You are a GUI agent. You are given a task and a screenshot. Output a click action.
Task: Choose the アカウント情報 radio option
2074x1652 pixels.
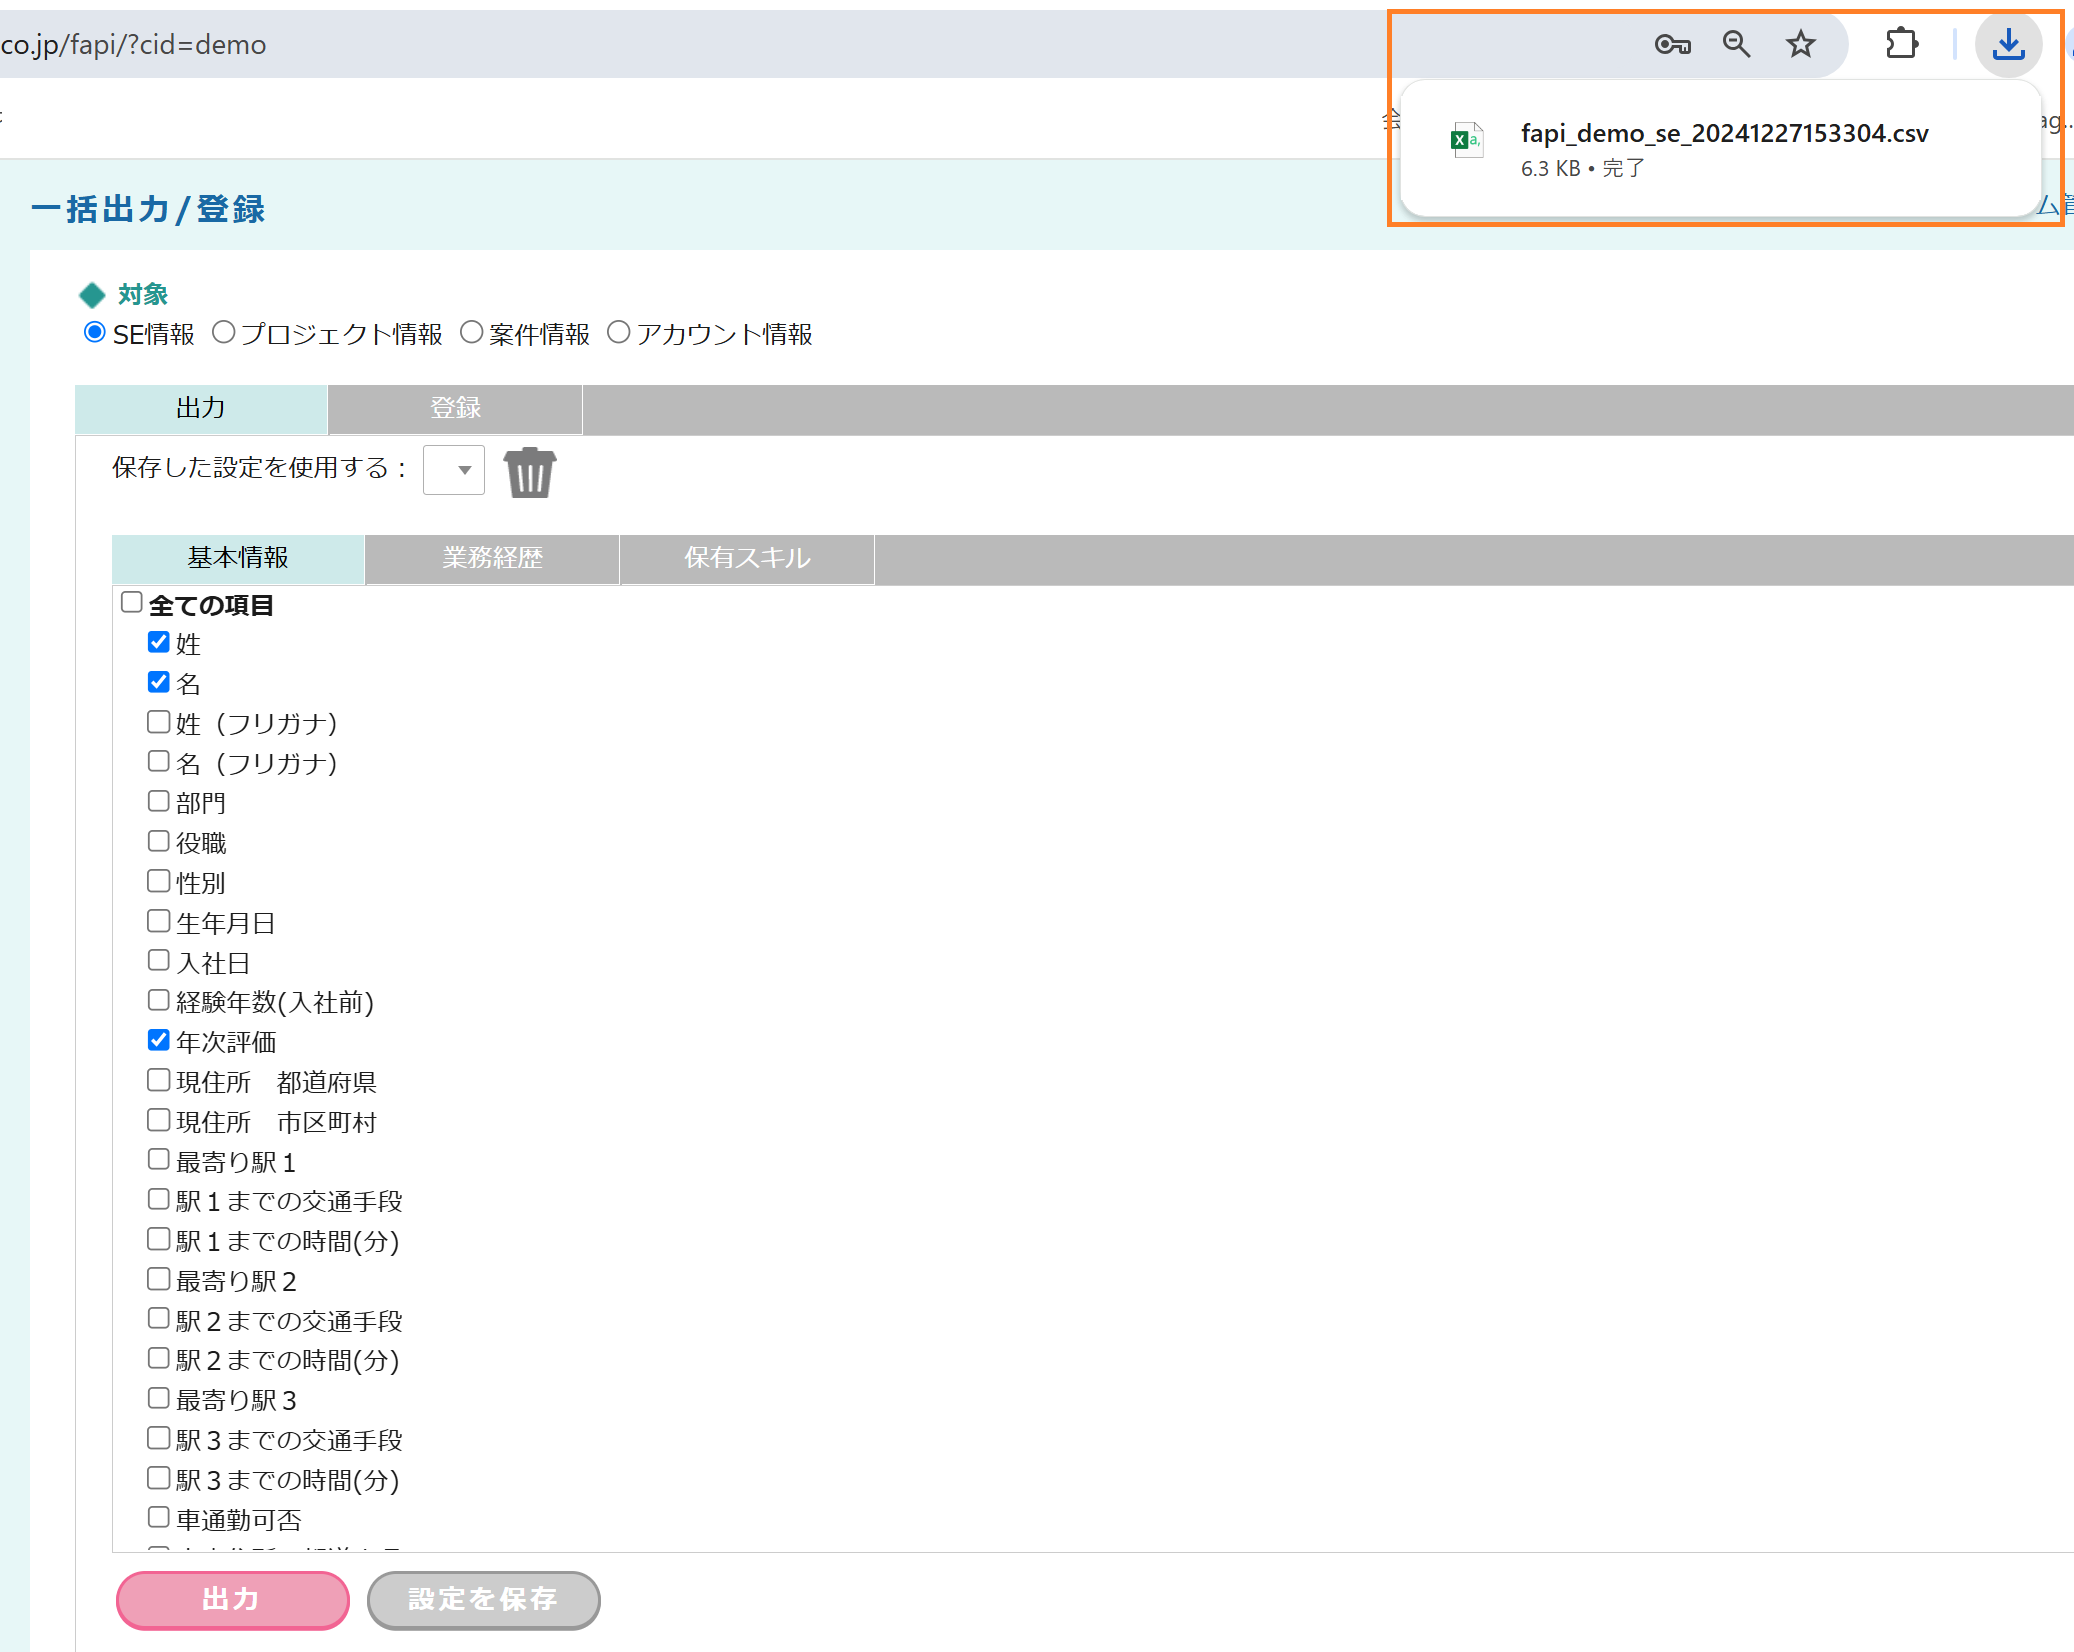[x=619, y=332]
